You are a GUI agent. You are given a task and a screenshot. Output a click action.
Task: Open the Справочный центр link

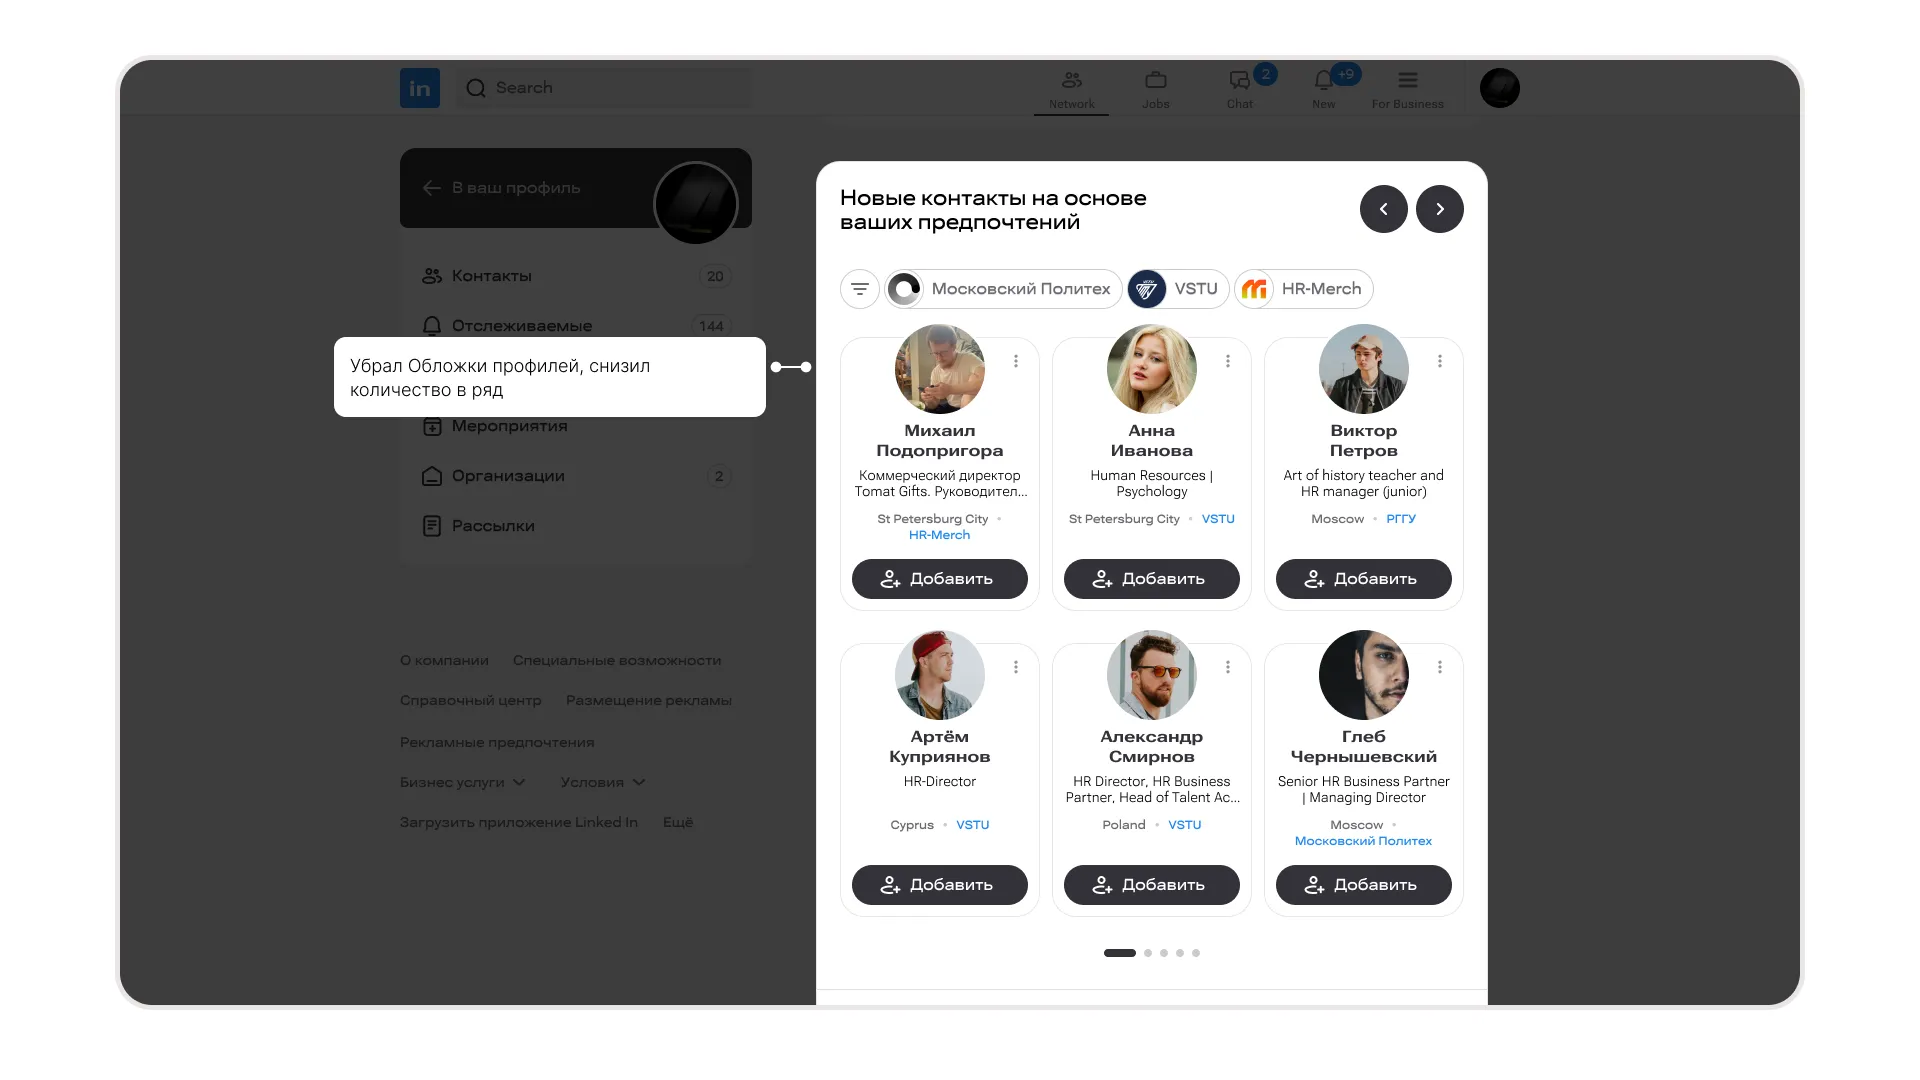pos(470,700)
